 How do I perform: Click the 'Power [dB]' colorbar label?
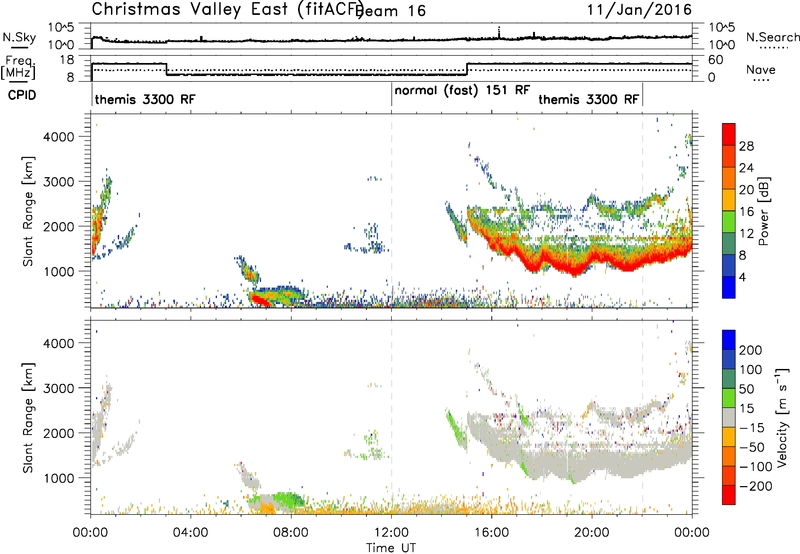click(x=763, y=211)
